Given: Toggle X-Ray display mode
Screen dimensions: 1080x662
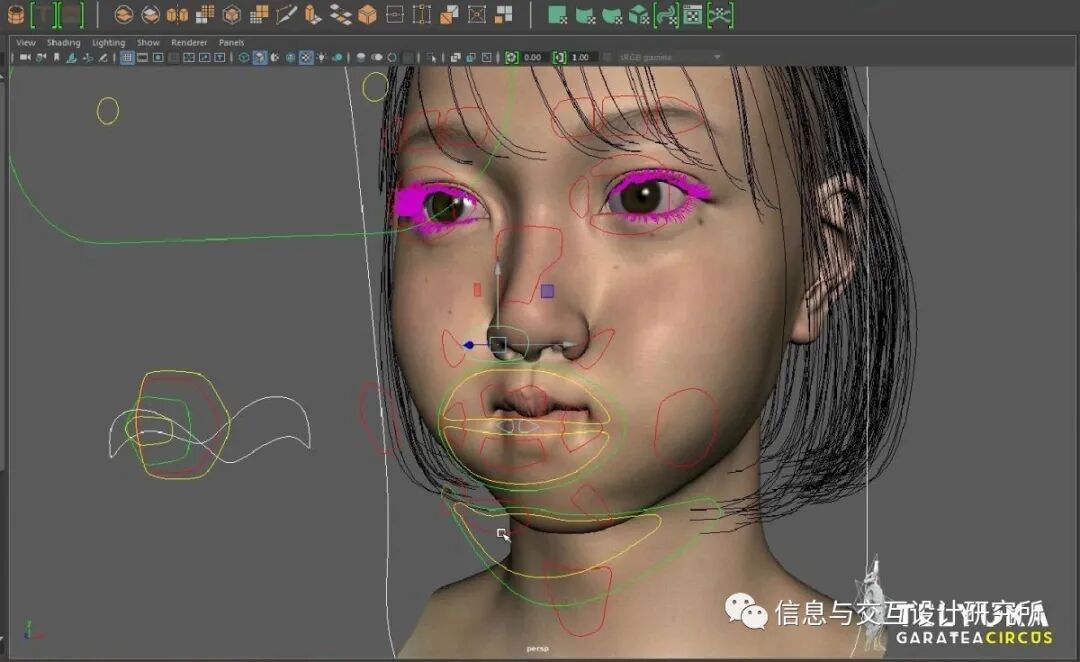Looking at the screenshot, I should point(455,57).
